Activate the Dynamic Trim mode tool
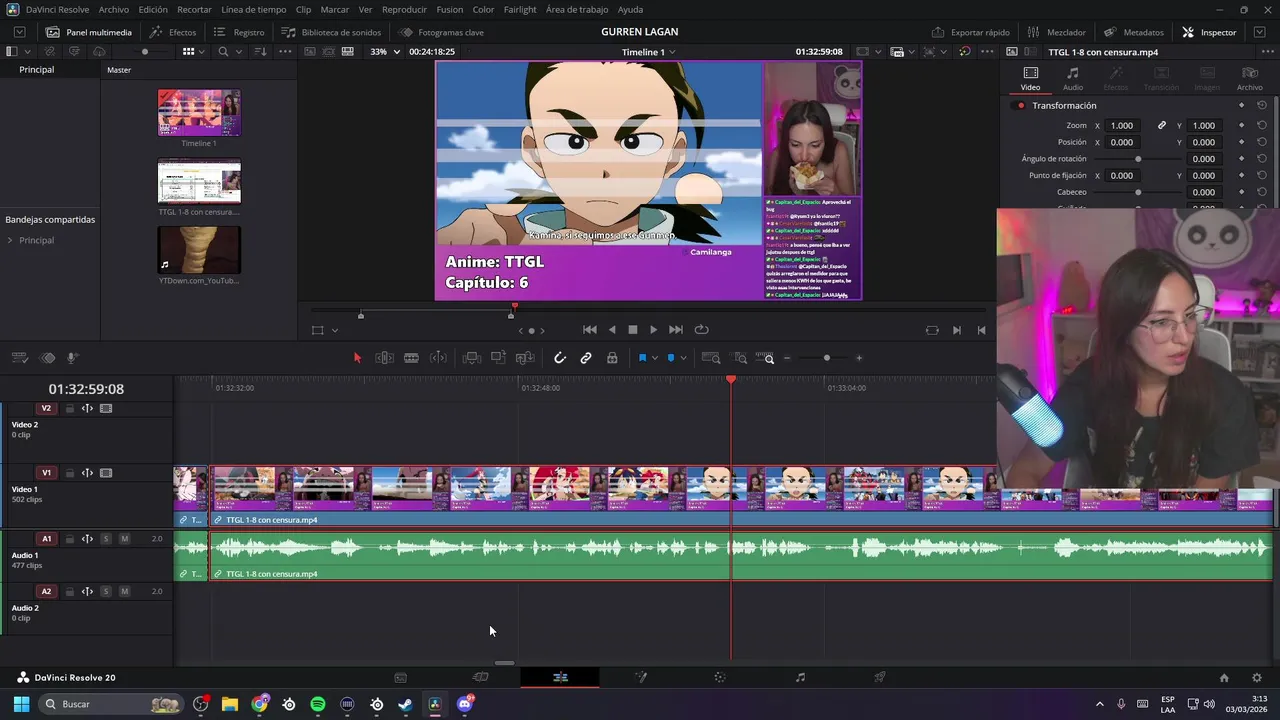This screenshot has height=720, width=1280. (438, 358)
